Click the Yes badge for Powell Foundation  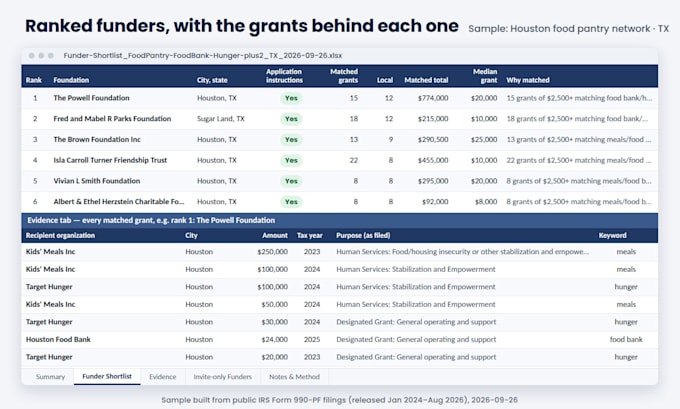click(x=291, y=98)
